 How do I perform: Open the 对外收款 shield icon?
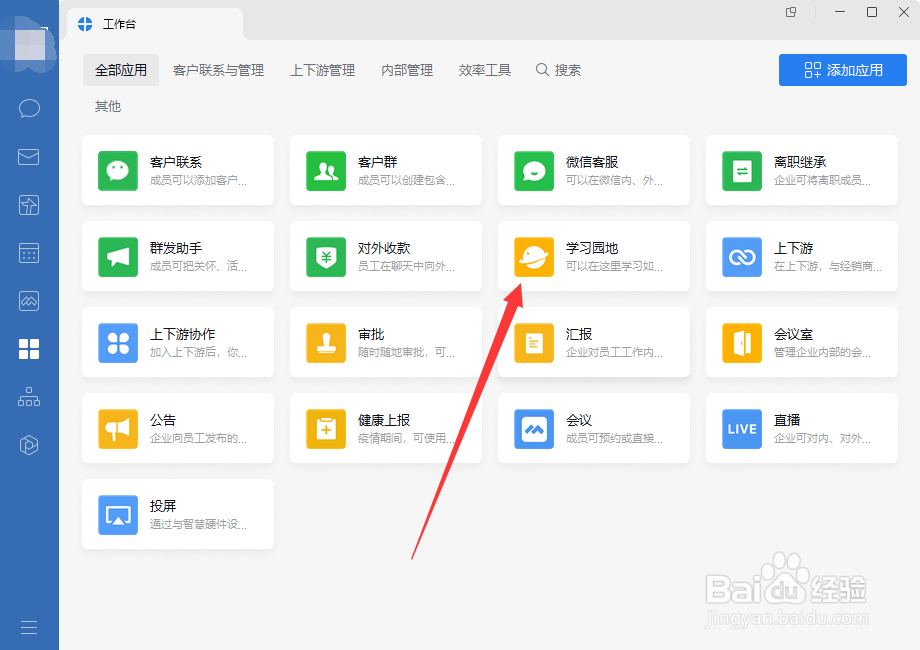click(x=326, y=257)
